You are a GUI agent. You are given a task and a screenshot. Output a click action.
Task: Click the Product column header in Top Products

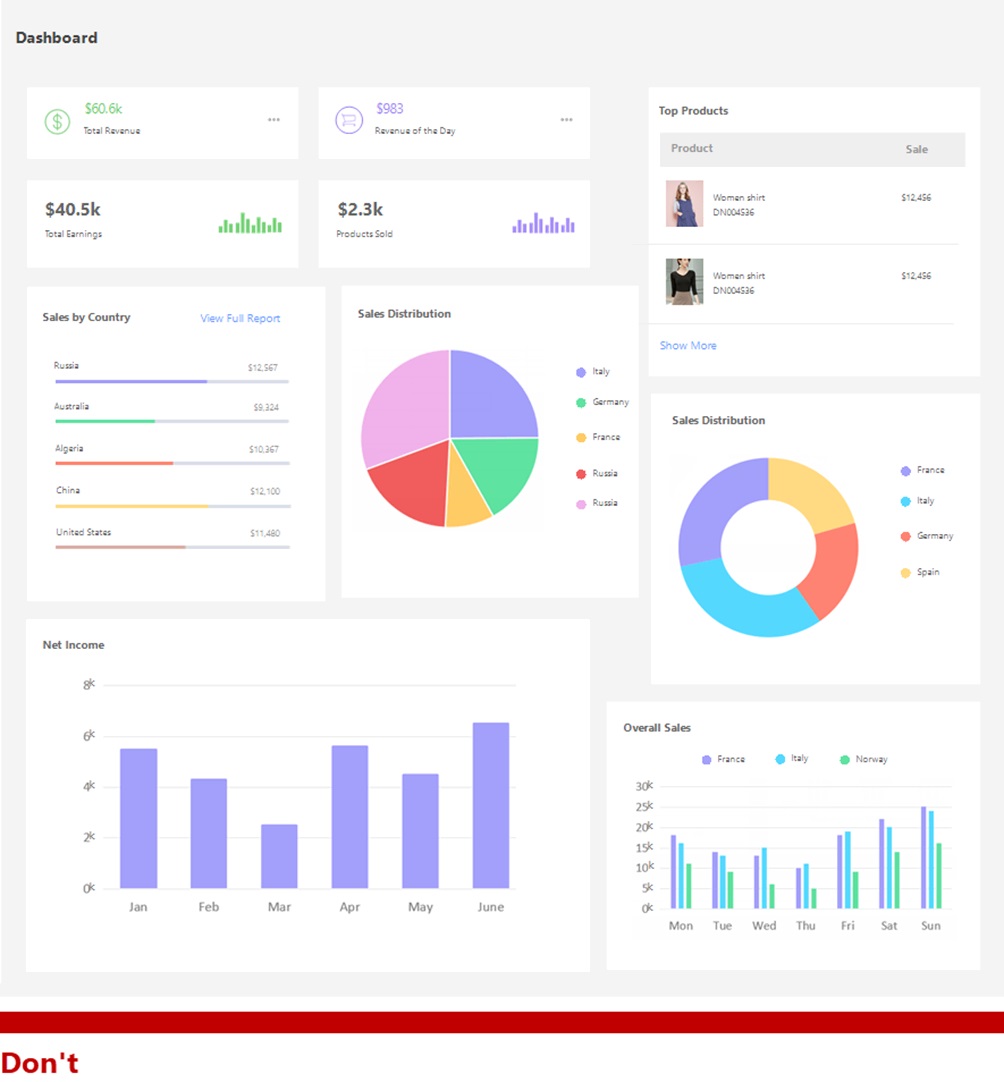[691, 148]
